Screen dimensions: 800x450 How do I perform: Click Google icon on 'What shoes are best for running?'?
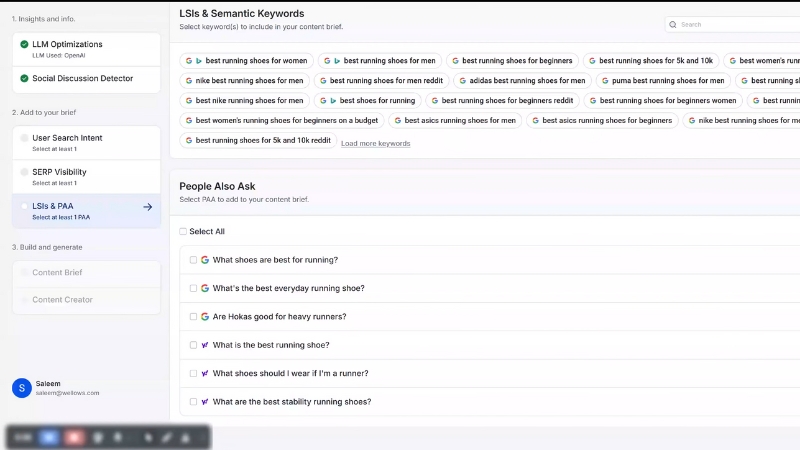205,260
